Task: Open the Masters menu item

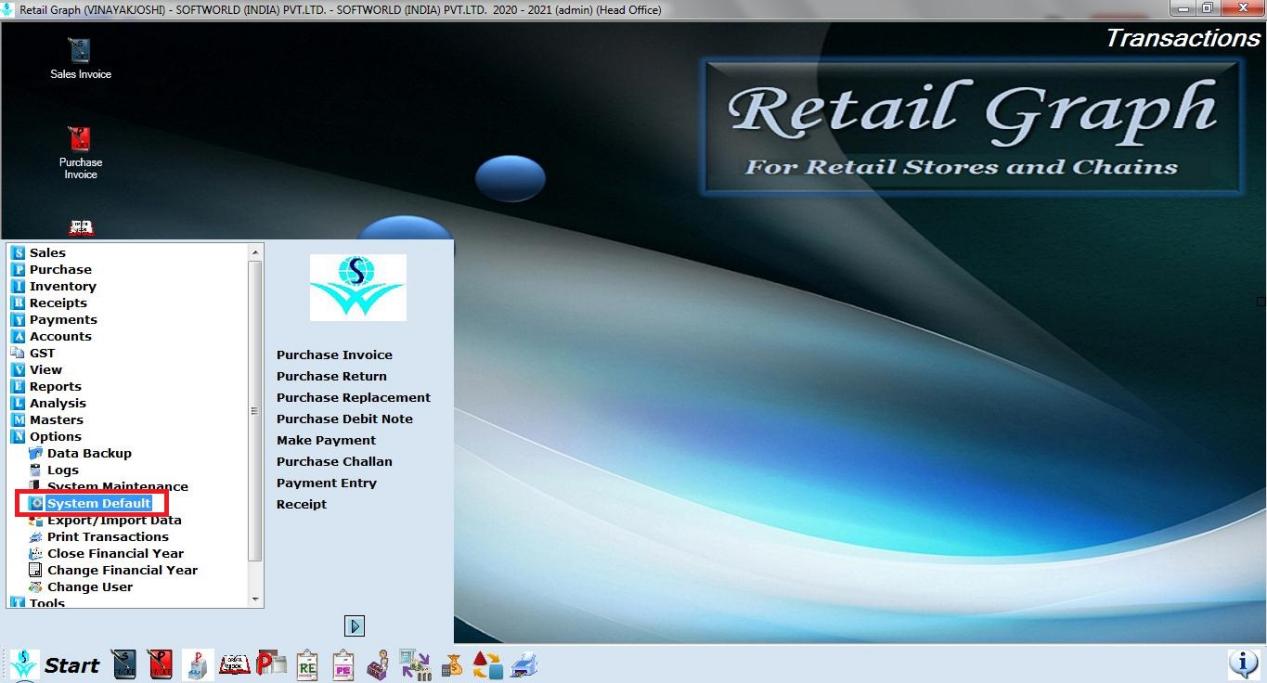Action: (56, 420)
